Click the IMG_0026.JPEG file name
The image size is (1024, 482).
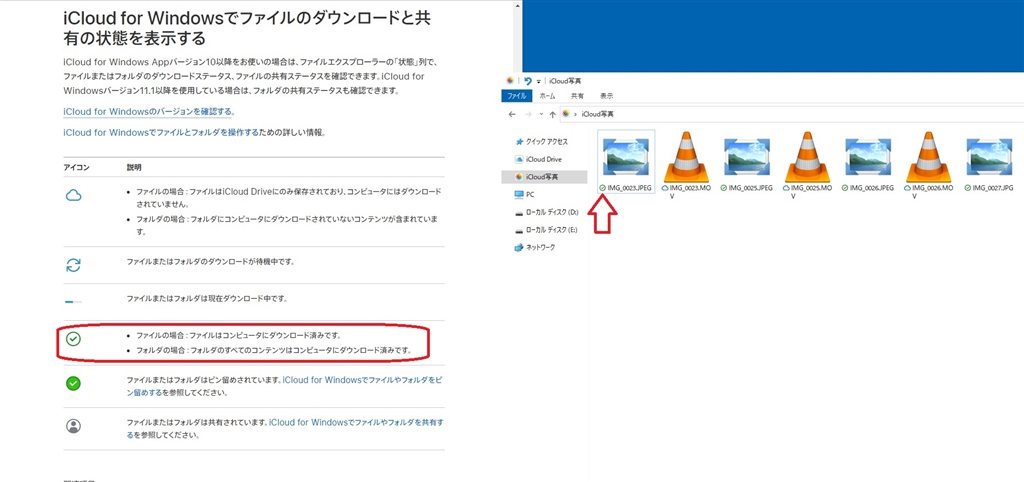pos(871,187)
